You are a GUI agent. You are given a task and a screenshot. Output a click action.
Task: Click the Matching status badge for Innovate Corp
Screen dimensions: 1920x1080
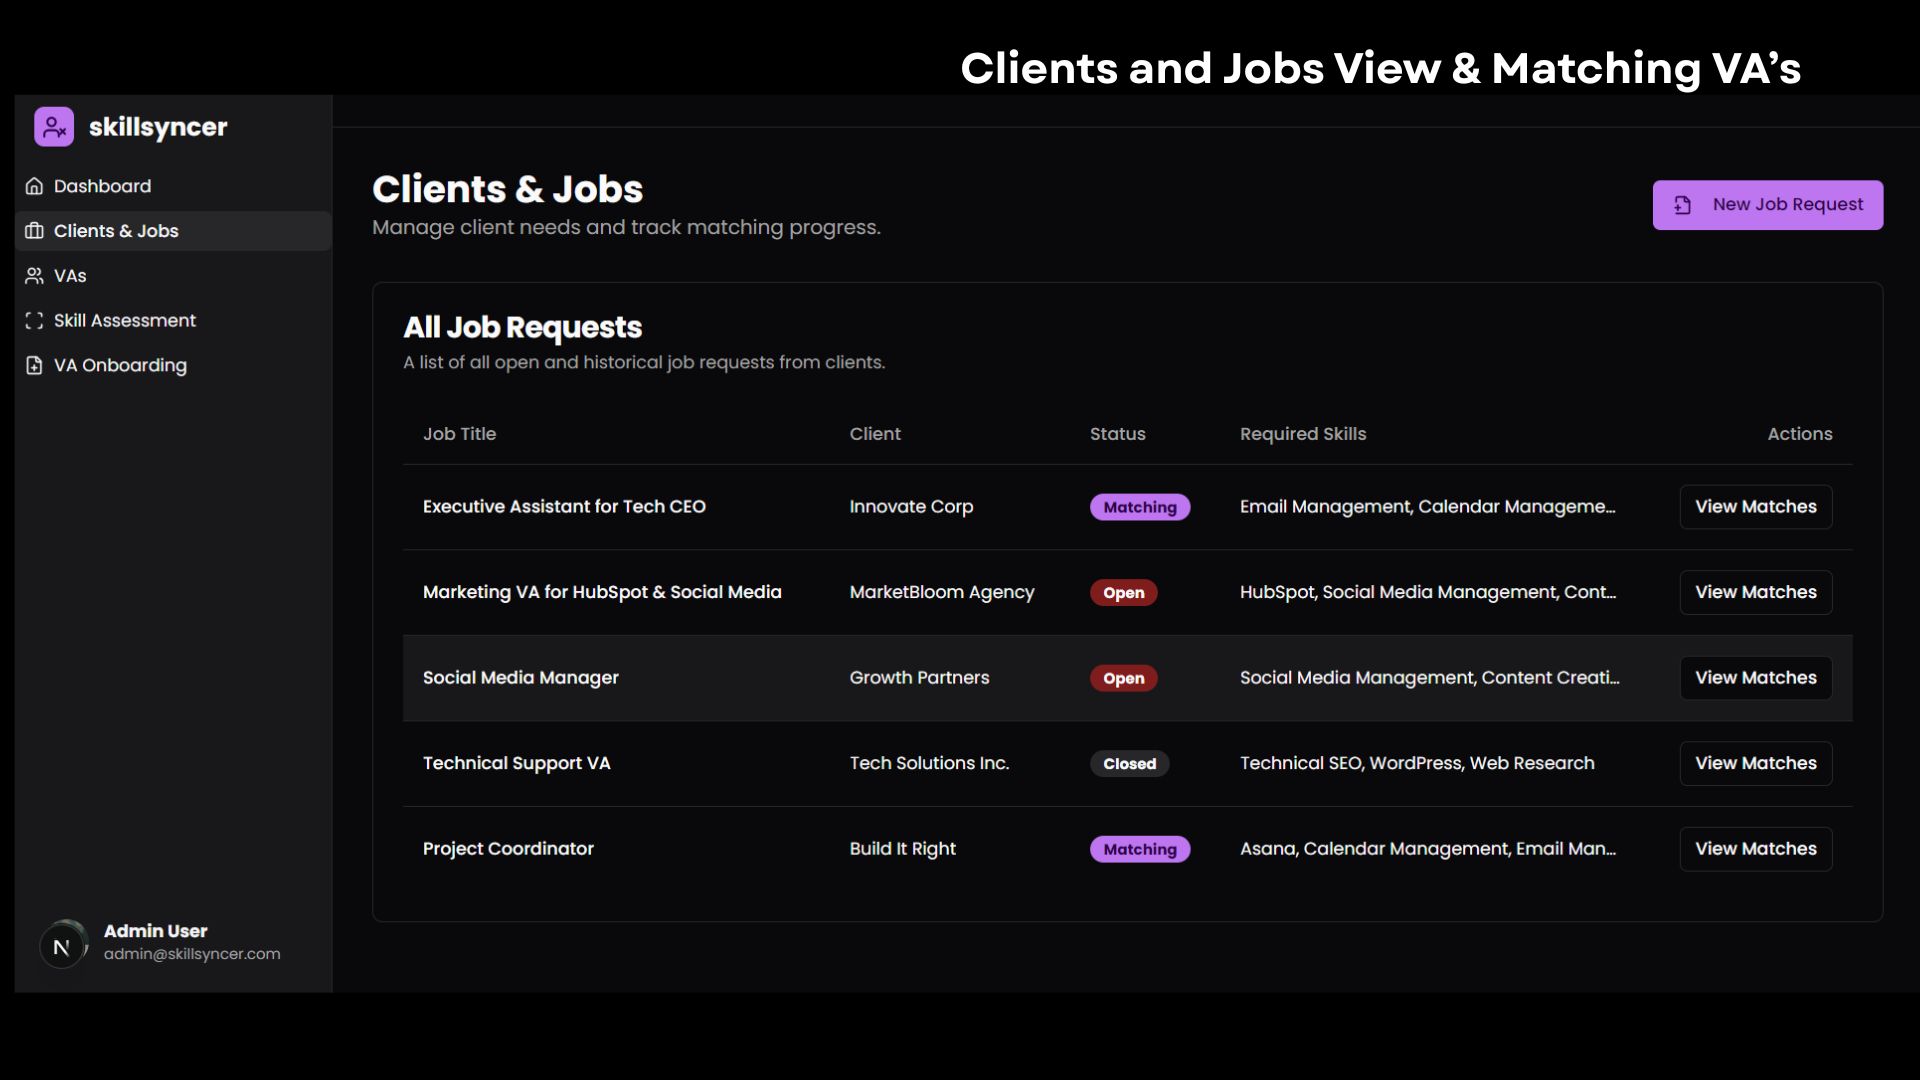tap(1139, 507)
